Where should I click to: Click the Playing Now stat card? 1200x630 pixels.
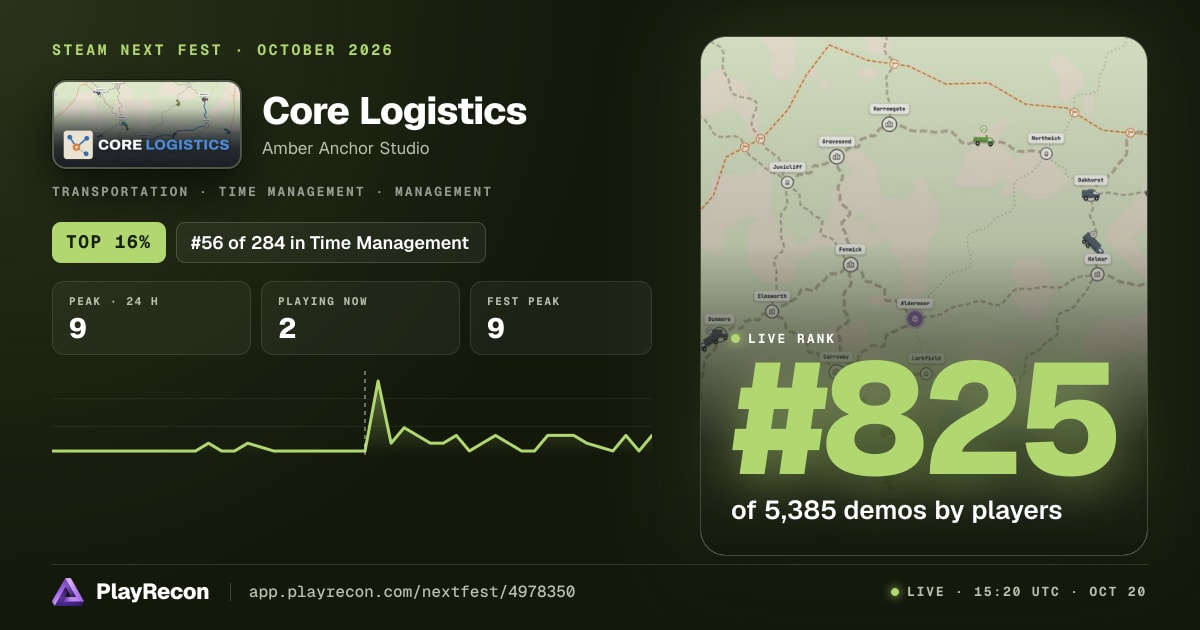(360, 318)
